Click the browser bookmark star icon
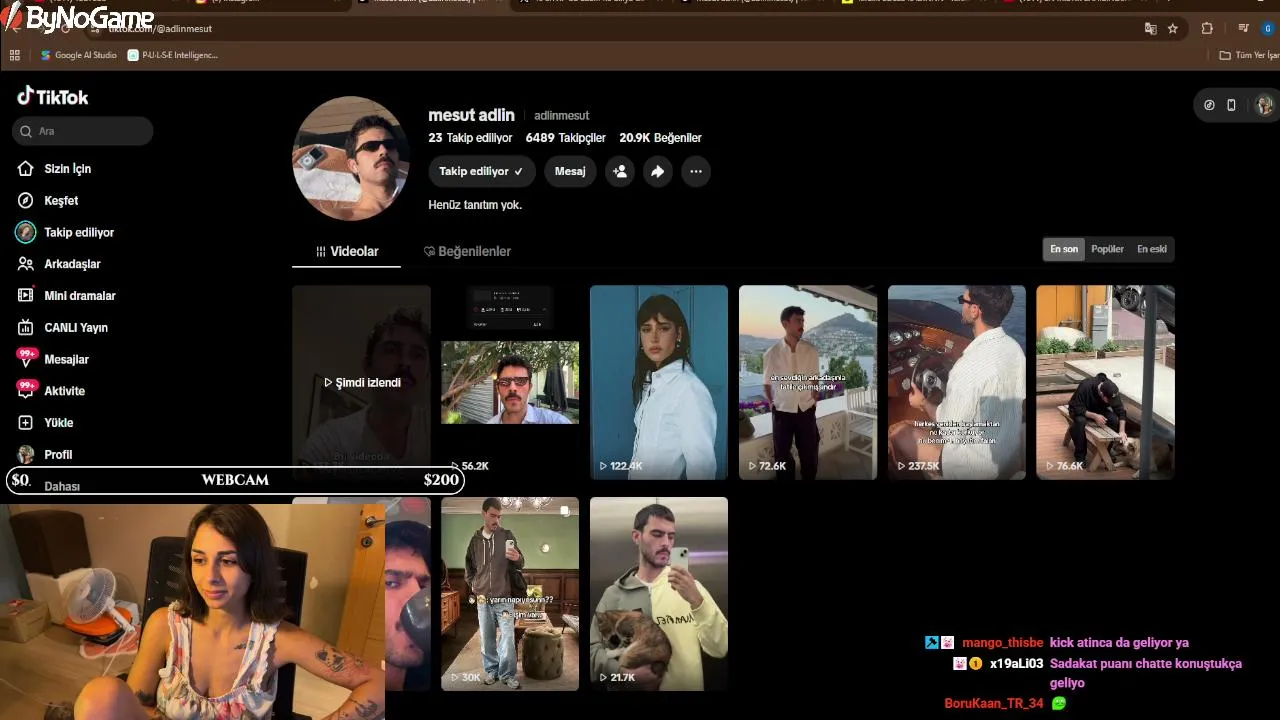The width and height of the screenshot is (1280, 720). click(x=1173, y=29)
